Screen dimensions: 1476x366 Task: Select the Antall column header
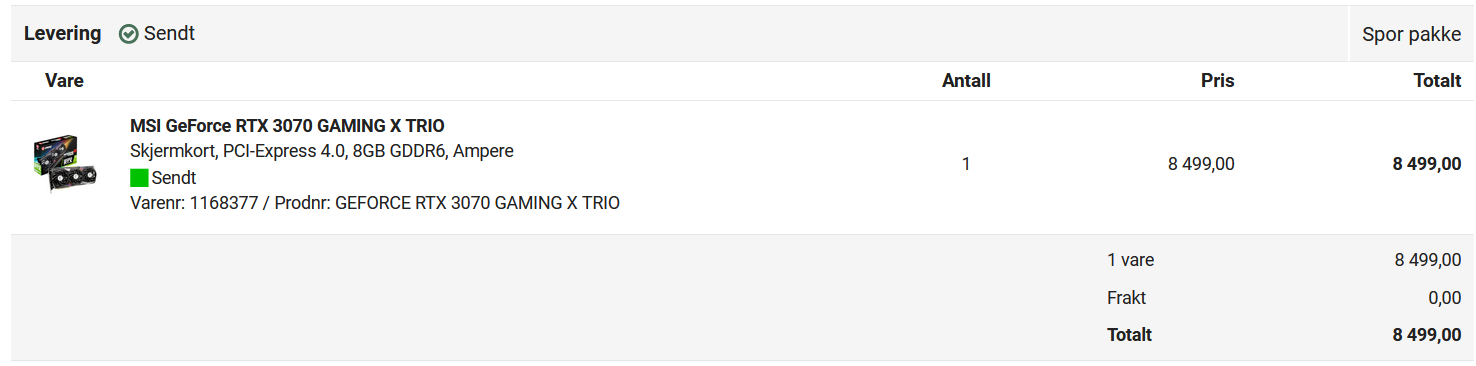[x=966, y=81]
